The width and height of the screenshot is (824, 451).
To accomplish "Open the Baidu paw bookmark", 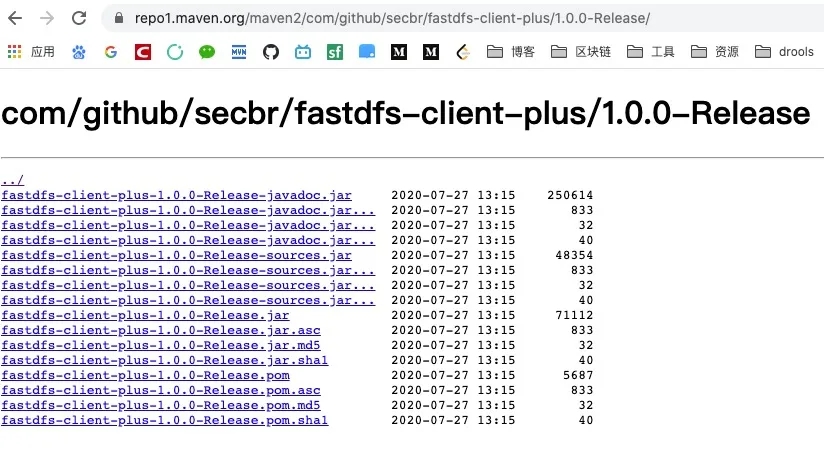I will (79, 52).
